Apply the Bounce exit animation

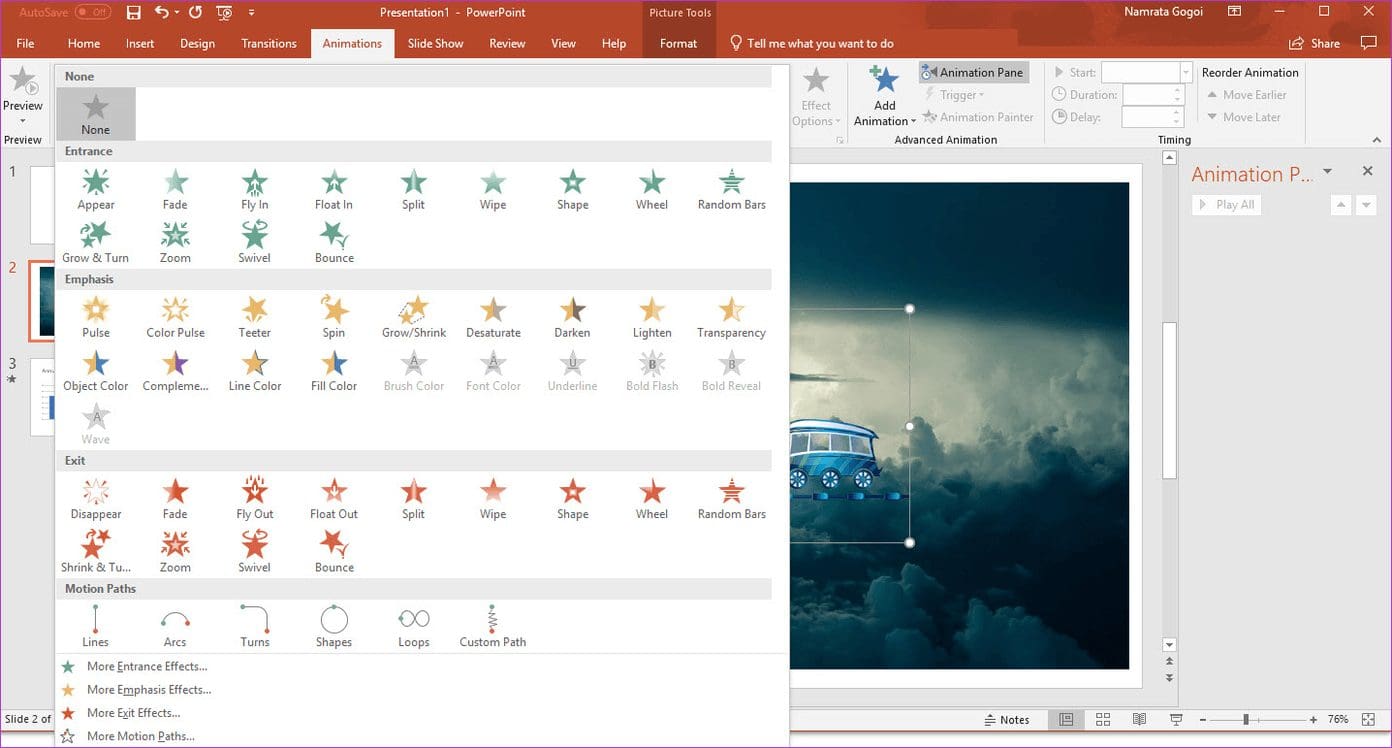tap(334, 551)
